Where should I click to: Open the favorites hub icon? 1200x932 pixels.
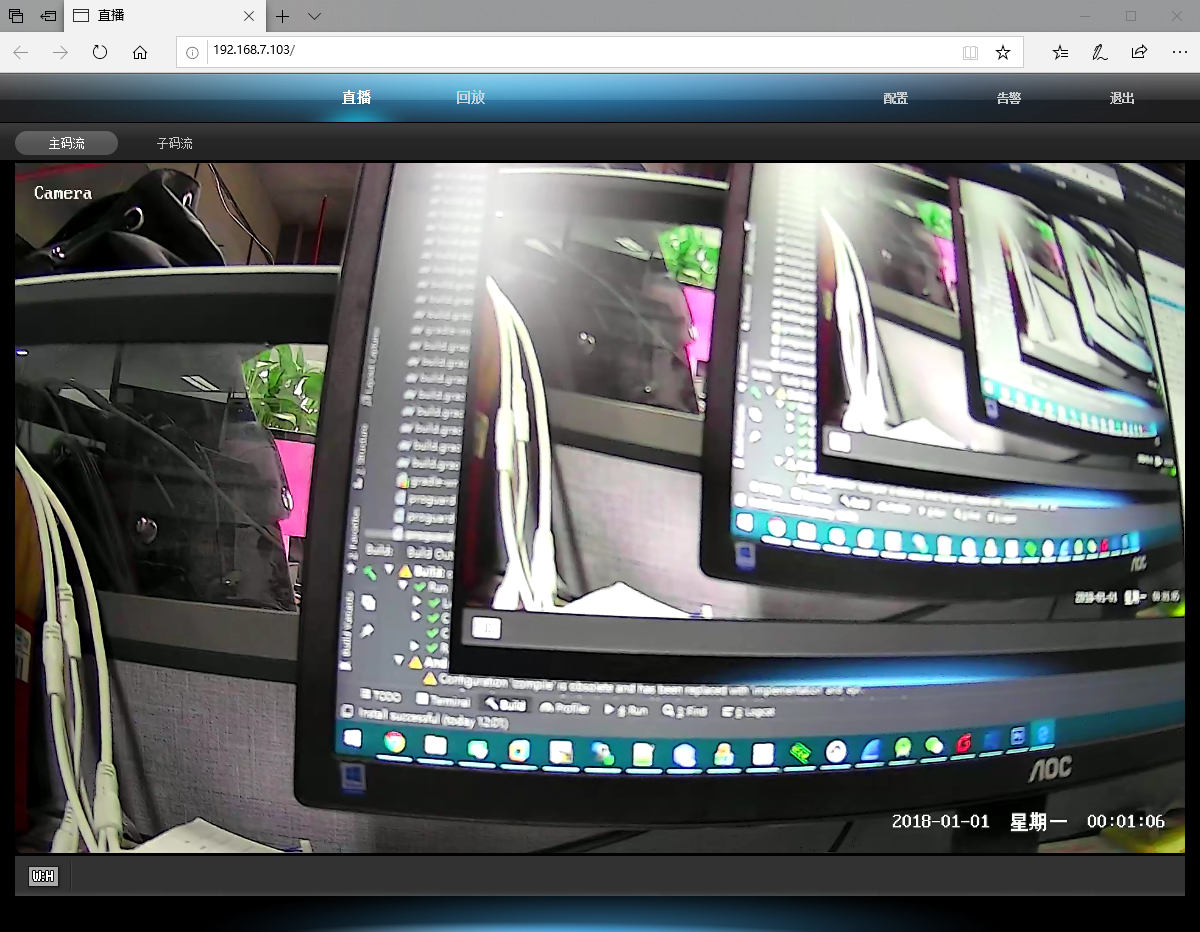coord(1061,52)
